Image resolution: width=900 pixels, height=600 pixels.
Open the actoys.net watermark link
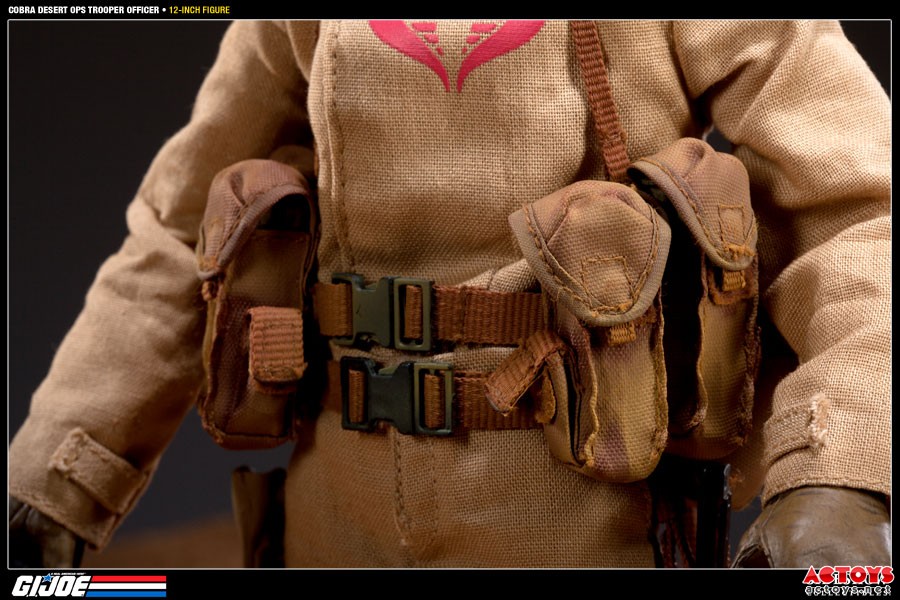(848, 590)
